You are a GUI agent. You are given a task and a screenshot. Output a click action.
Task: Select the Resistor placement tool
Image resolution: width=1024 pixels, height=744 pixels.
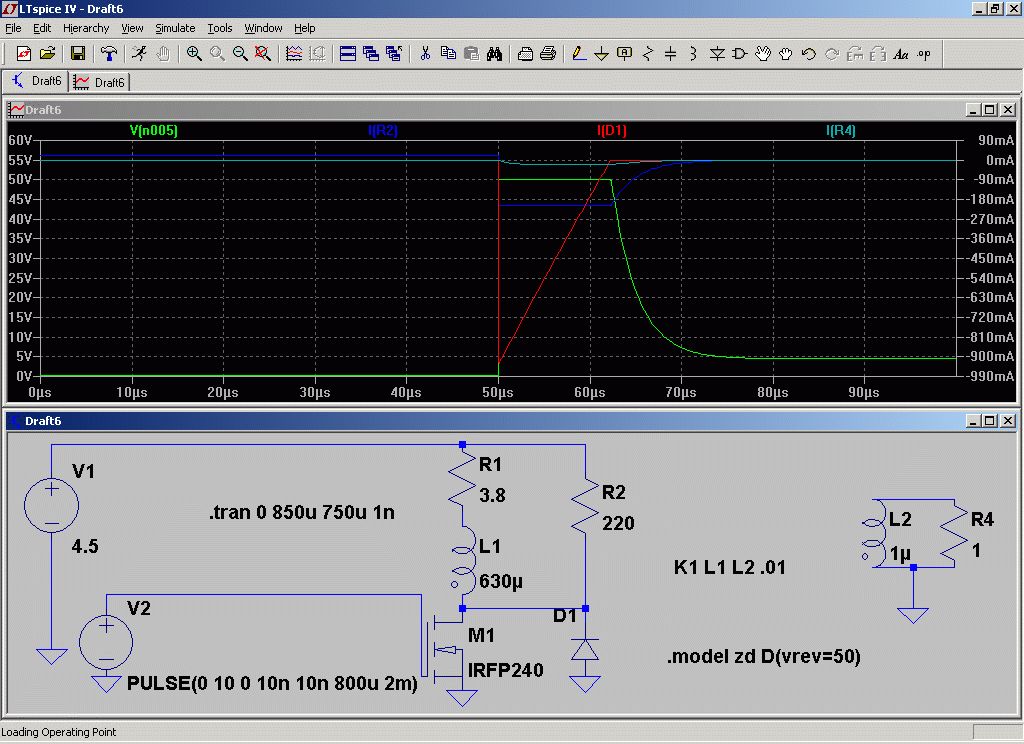pyautogui.click(x=647, y=54)
